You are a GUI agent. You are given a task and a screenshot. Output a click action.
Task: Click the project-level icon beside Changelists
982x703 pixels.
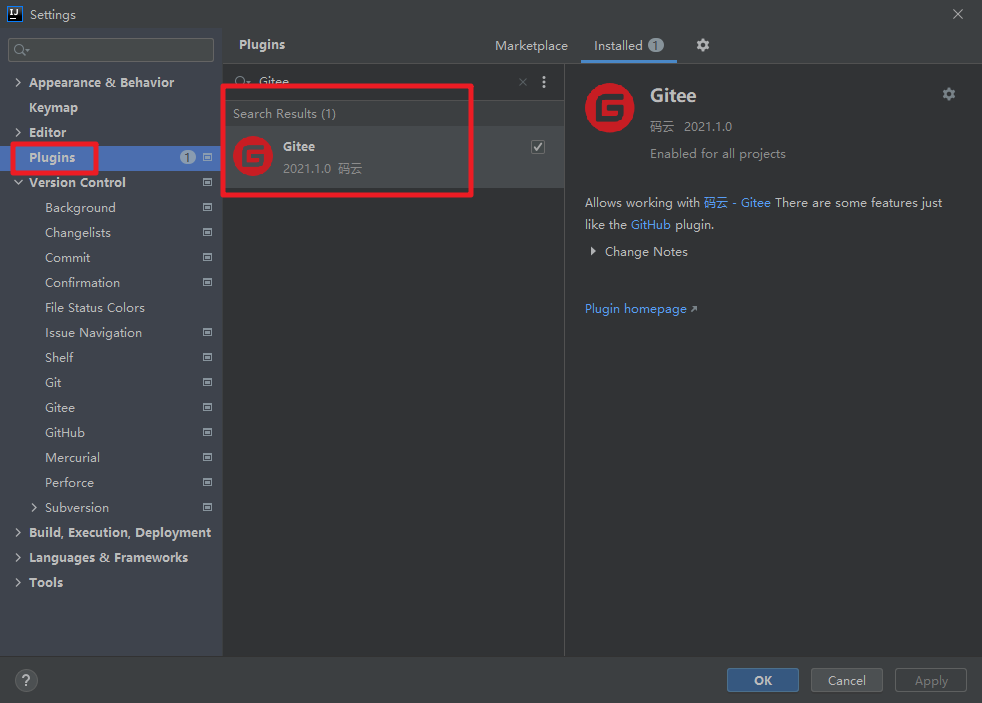207,232
